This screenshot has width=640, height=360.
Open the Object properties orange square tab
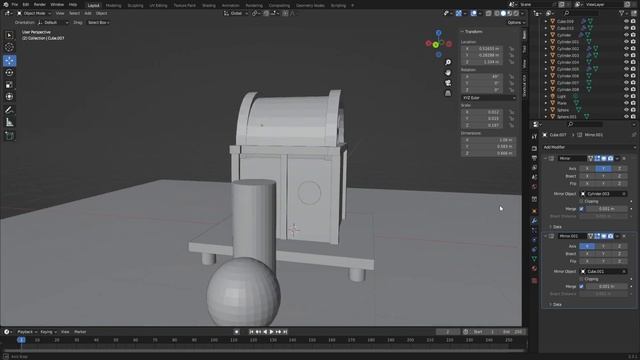(534, 211)
